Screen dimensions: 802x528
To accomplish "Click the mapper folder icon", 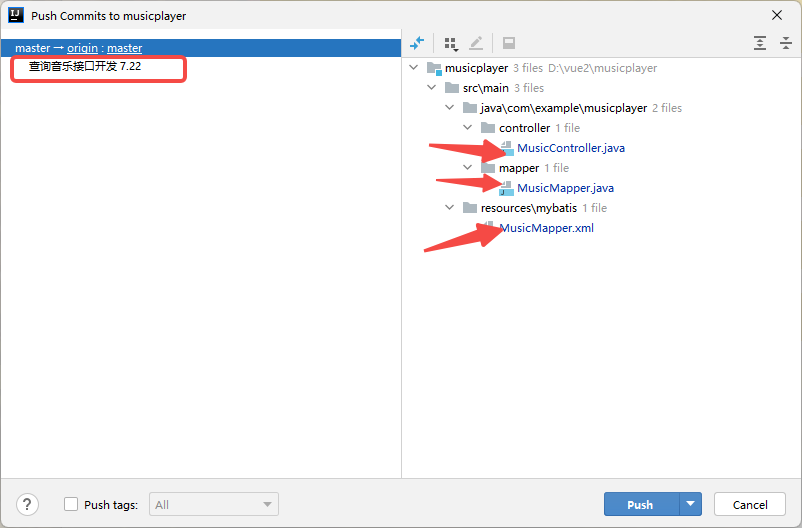I will coord(488,168).
